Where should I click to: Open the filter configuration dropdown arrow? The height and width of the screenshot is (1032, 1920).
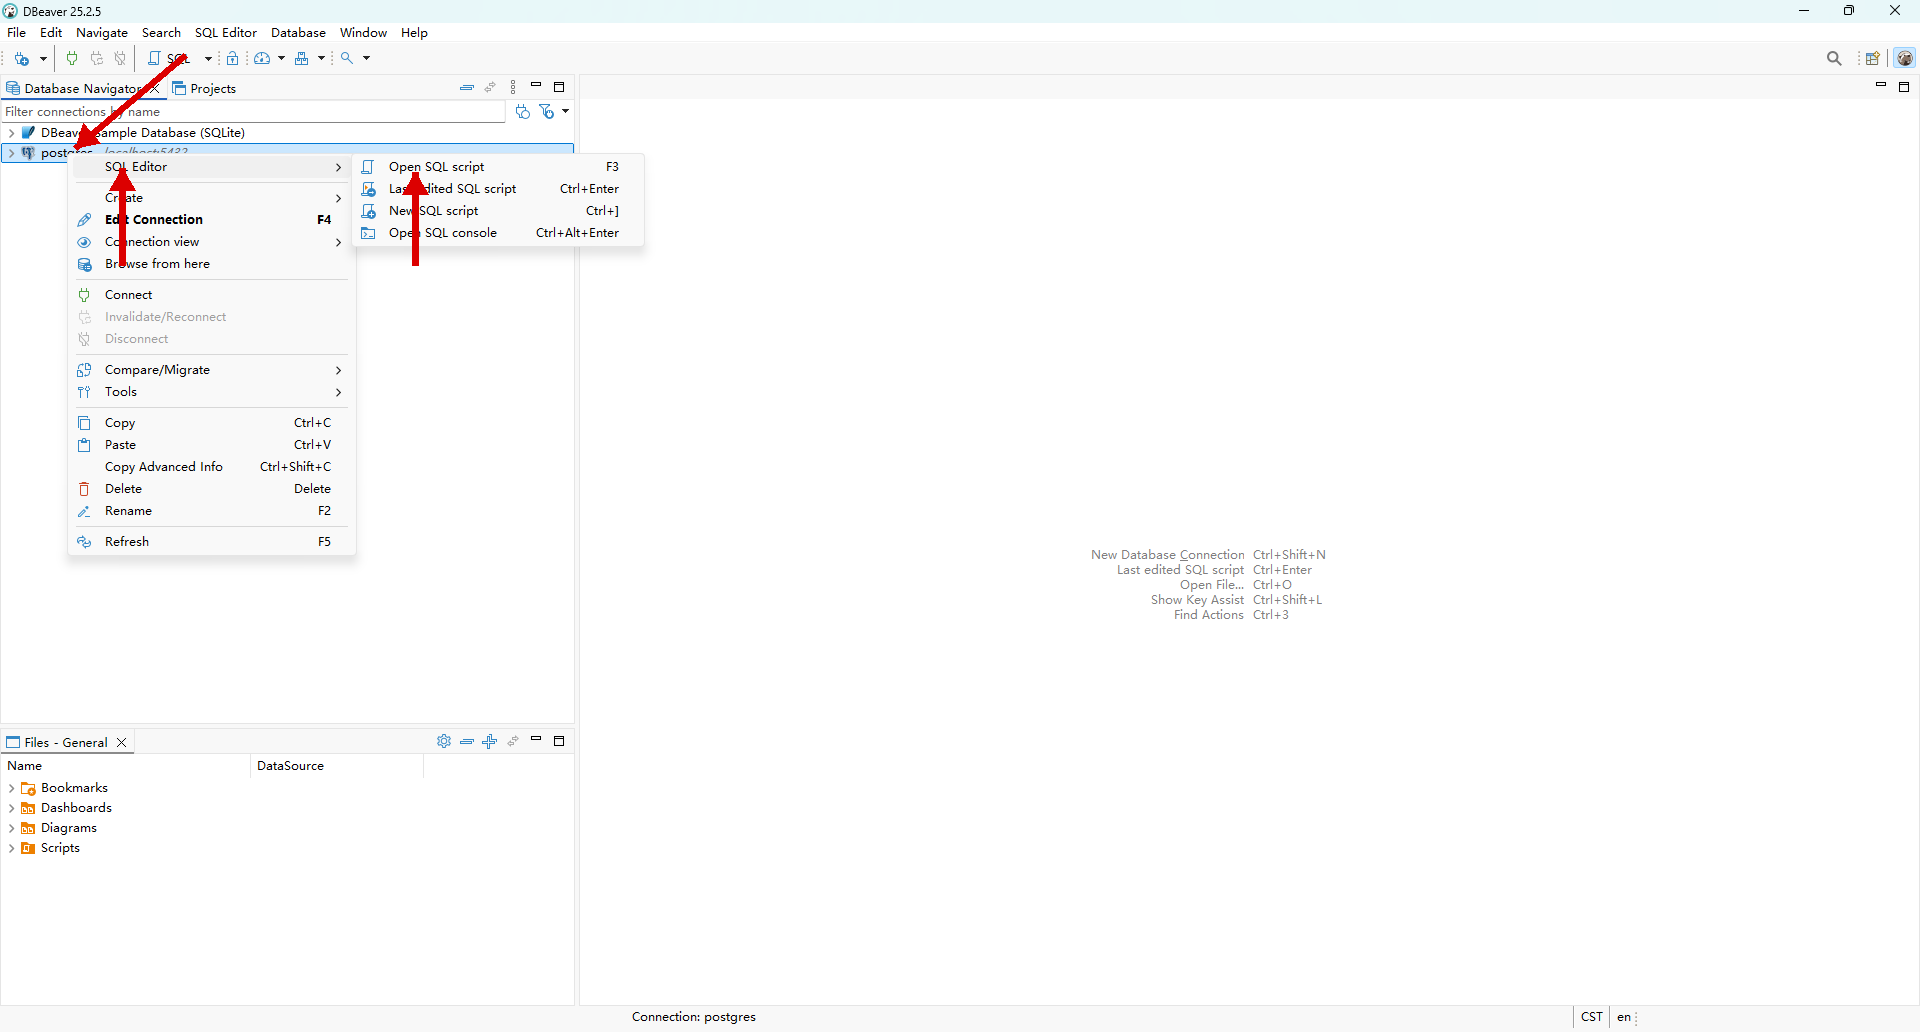click(x=565, y=112)
